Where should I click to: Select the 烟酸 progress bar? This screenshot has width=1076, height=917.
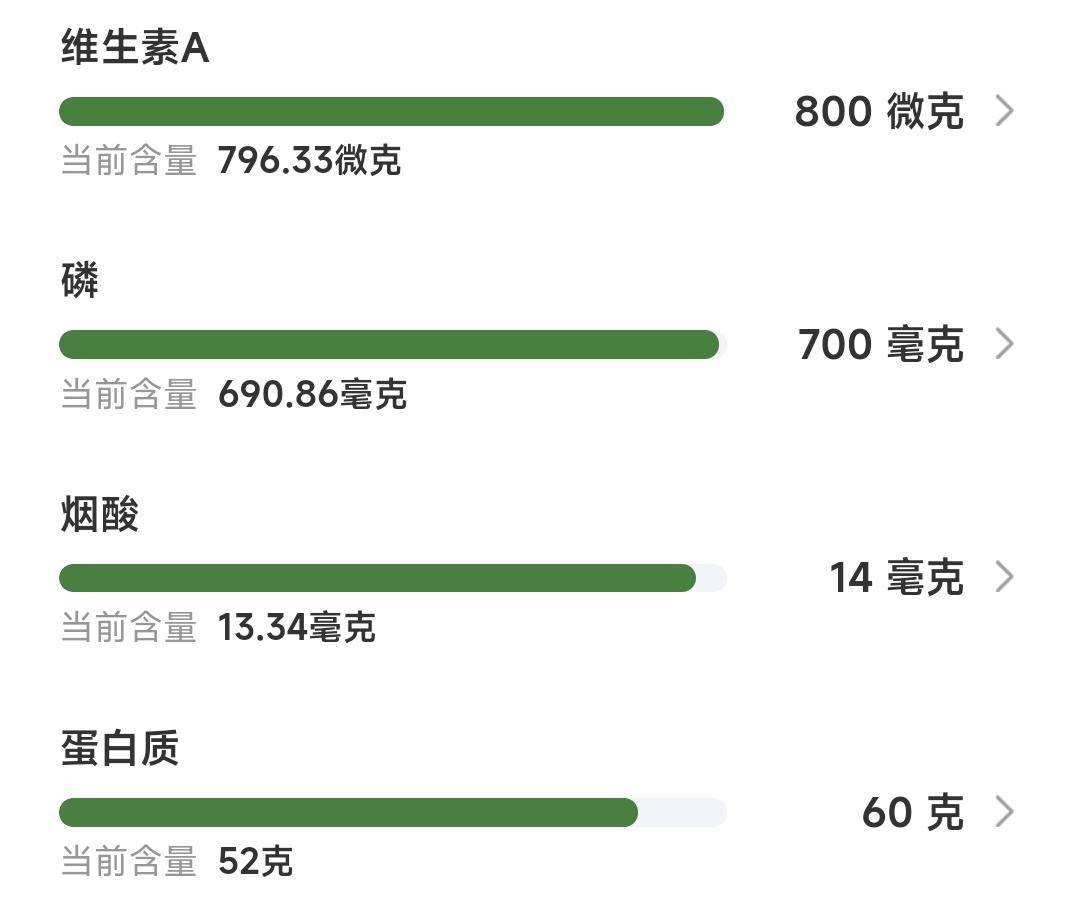(391, 578)
